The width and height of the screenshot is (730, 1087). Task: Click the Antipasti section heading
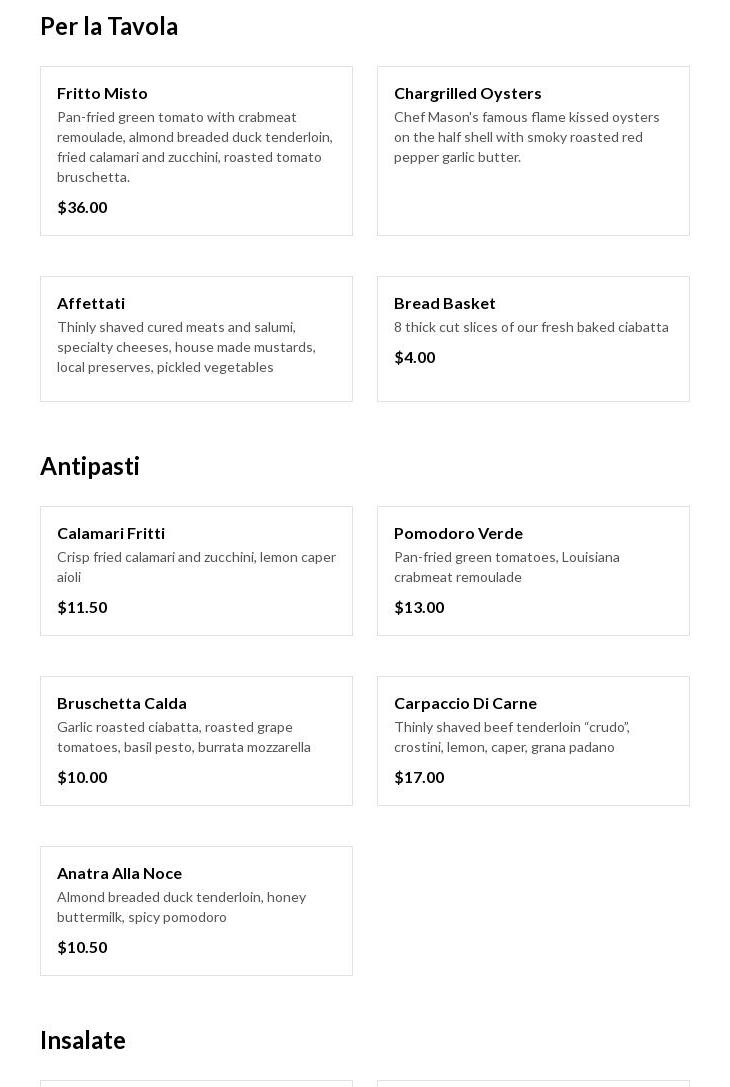click(90, 466)
